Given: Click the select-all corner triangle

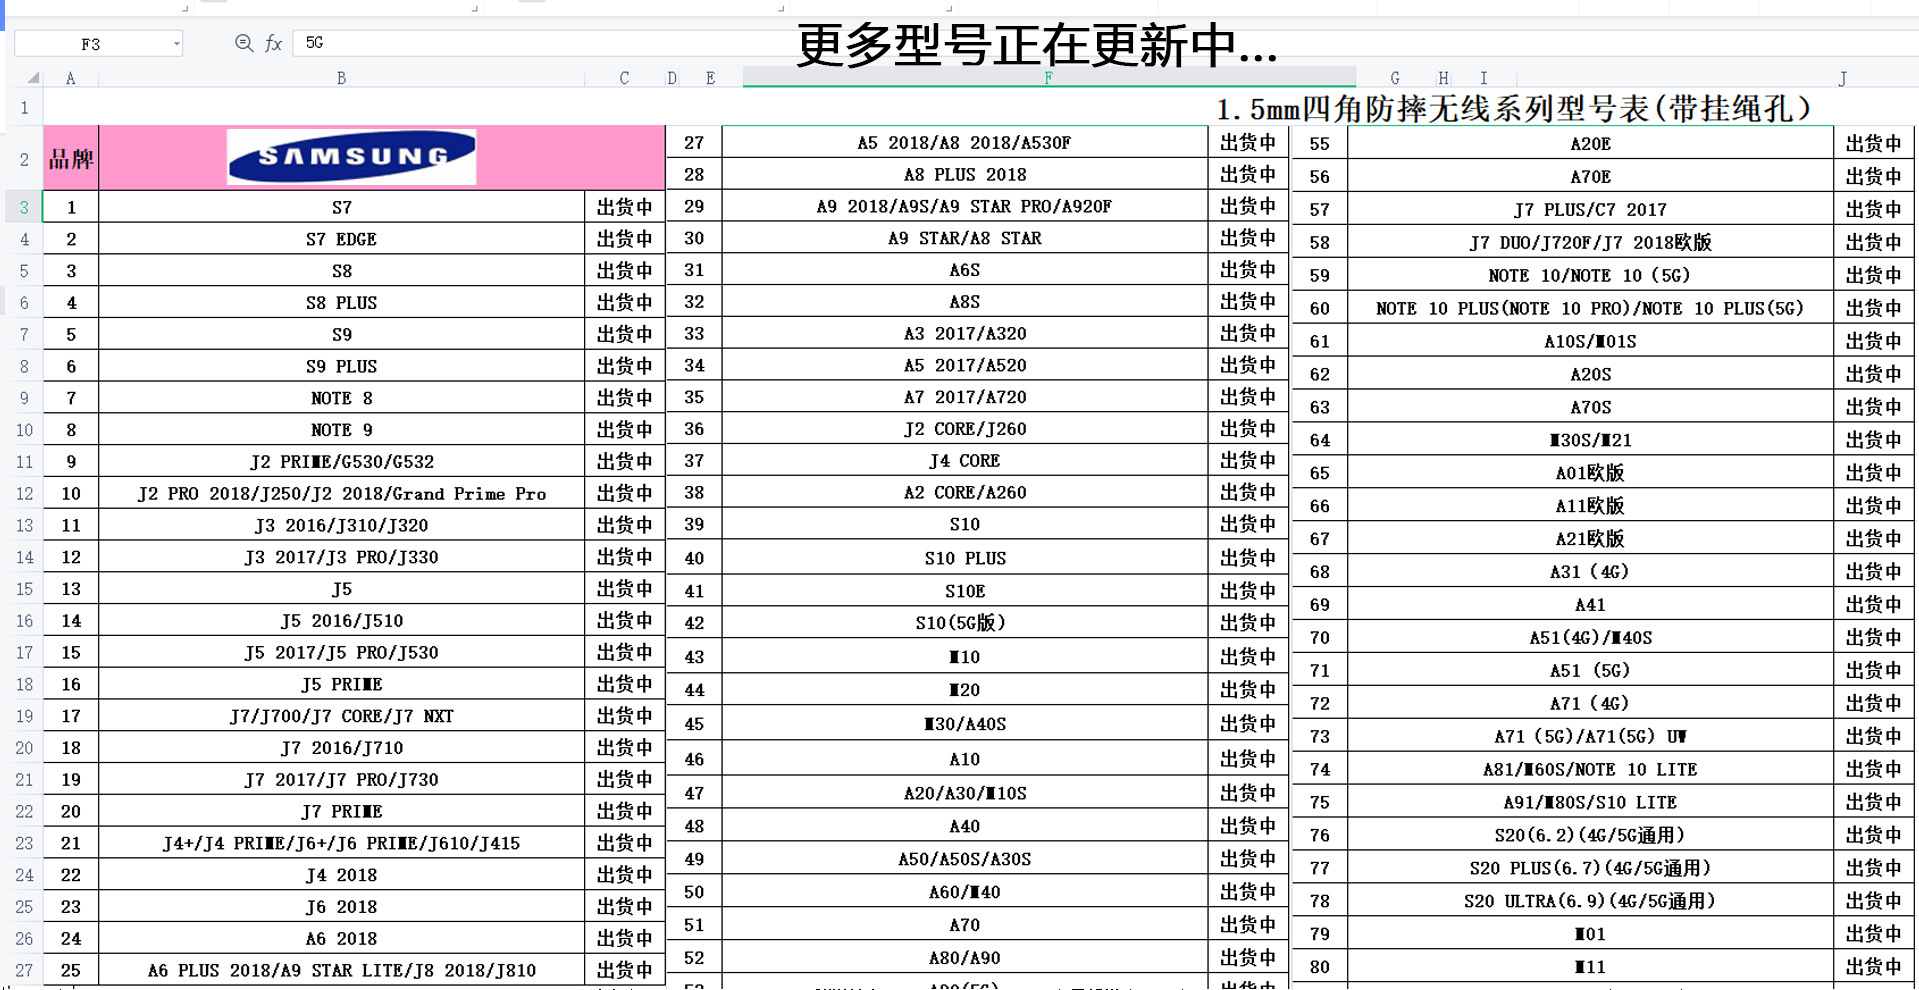Looking at the screenshot, I should tap(33, 77).
